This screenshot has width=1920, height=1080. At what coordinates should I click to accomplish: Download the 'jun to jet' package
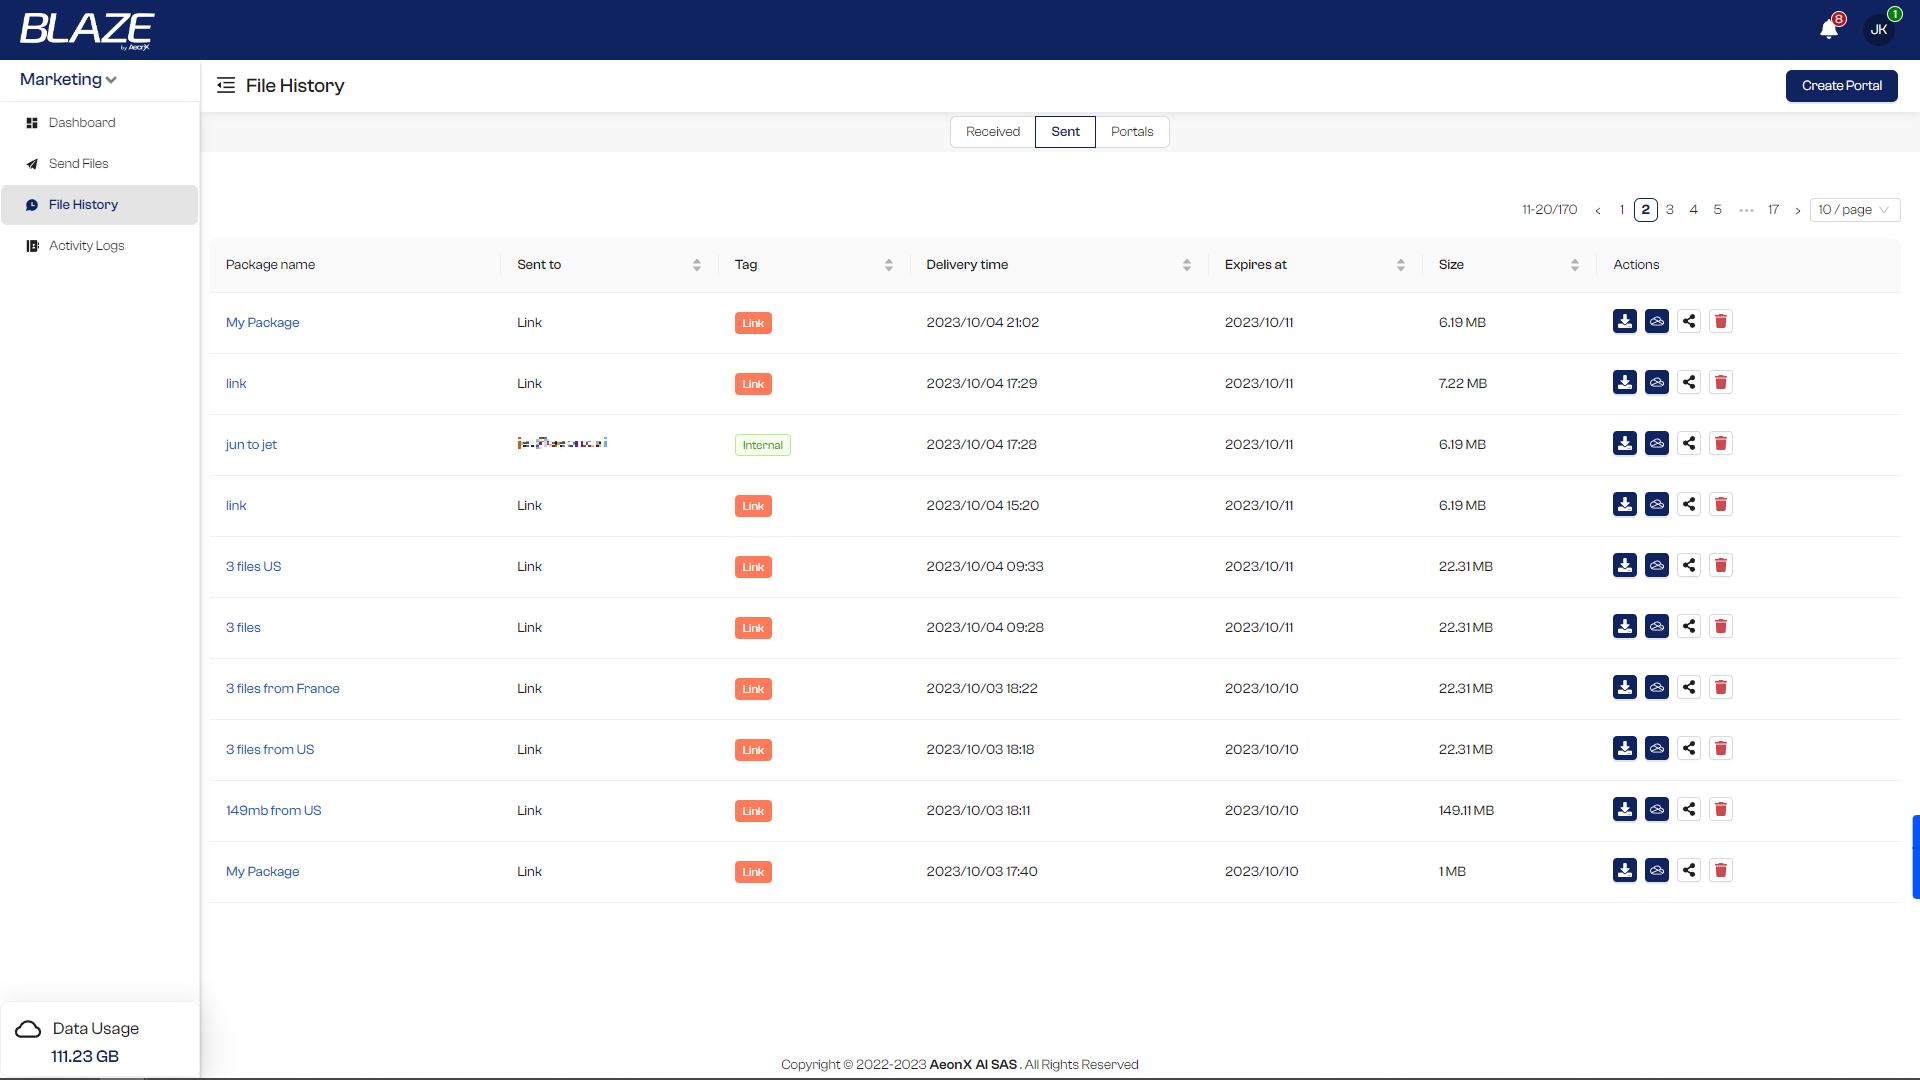pyautogui.click(x=1624, y=443)
